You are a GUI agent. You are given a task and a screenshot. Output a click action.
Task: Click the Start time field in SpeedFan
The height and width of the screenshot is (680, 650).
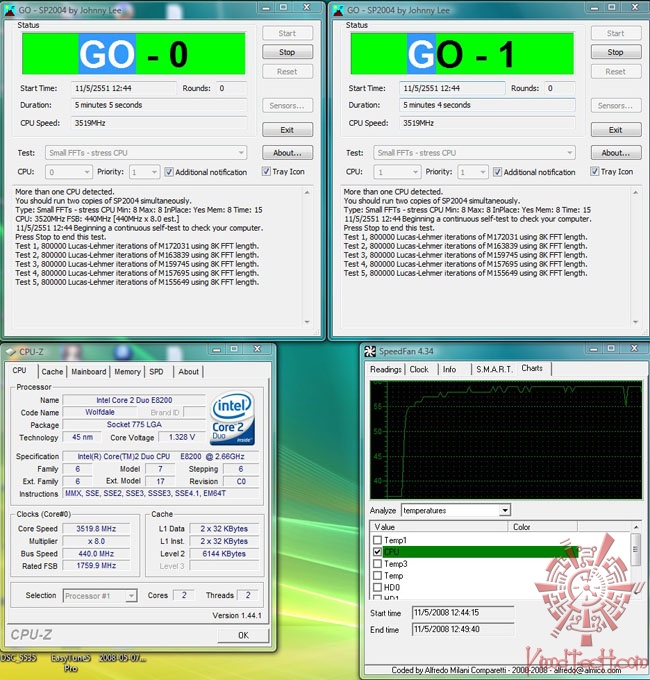click(463, 613)
